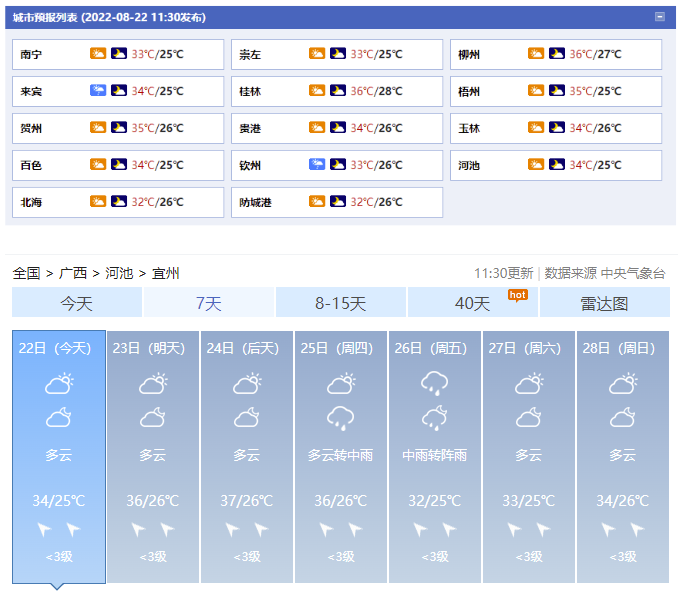Click the wind direction arrow under 22日
The width and height of the screenshot is (684, 596).
(x=45, y=529)
